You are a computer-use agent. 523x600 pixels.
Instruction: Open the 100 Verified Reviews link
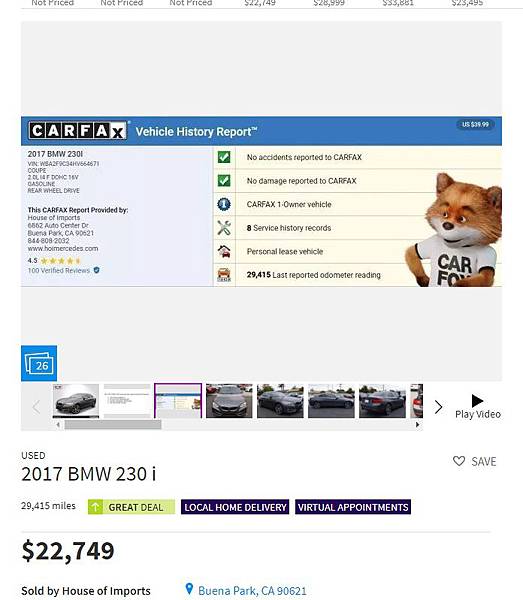(x=59, y=271)
